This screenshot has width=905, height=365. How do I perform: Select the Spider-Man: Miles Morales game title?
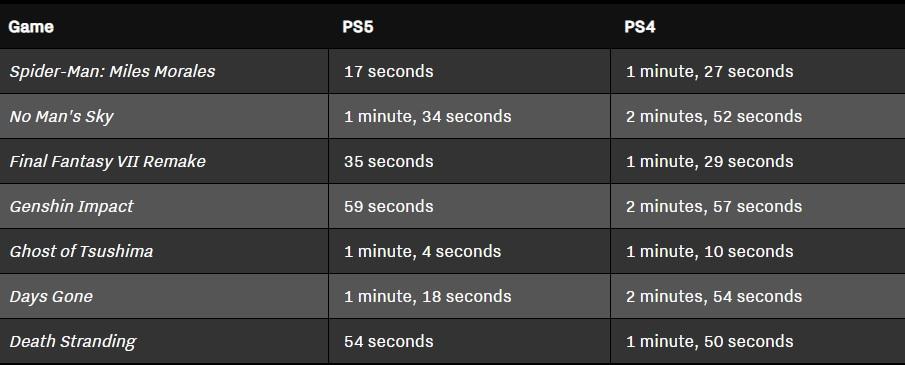113,72
